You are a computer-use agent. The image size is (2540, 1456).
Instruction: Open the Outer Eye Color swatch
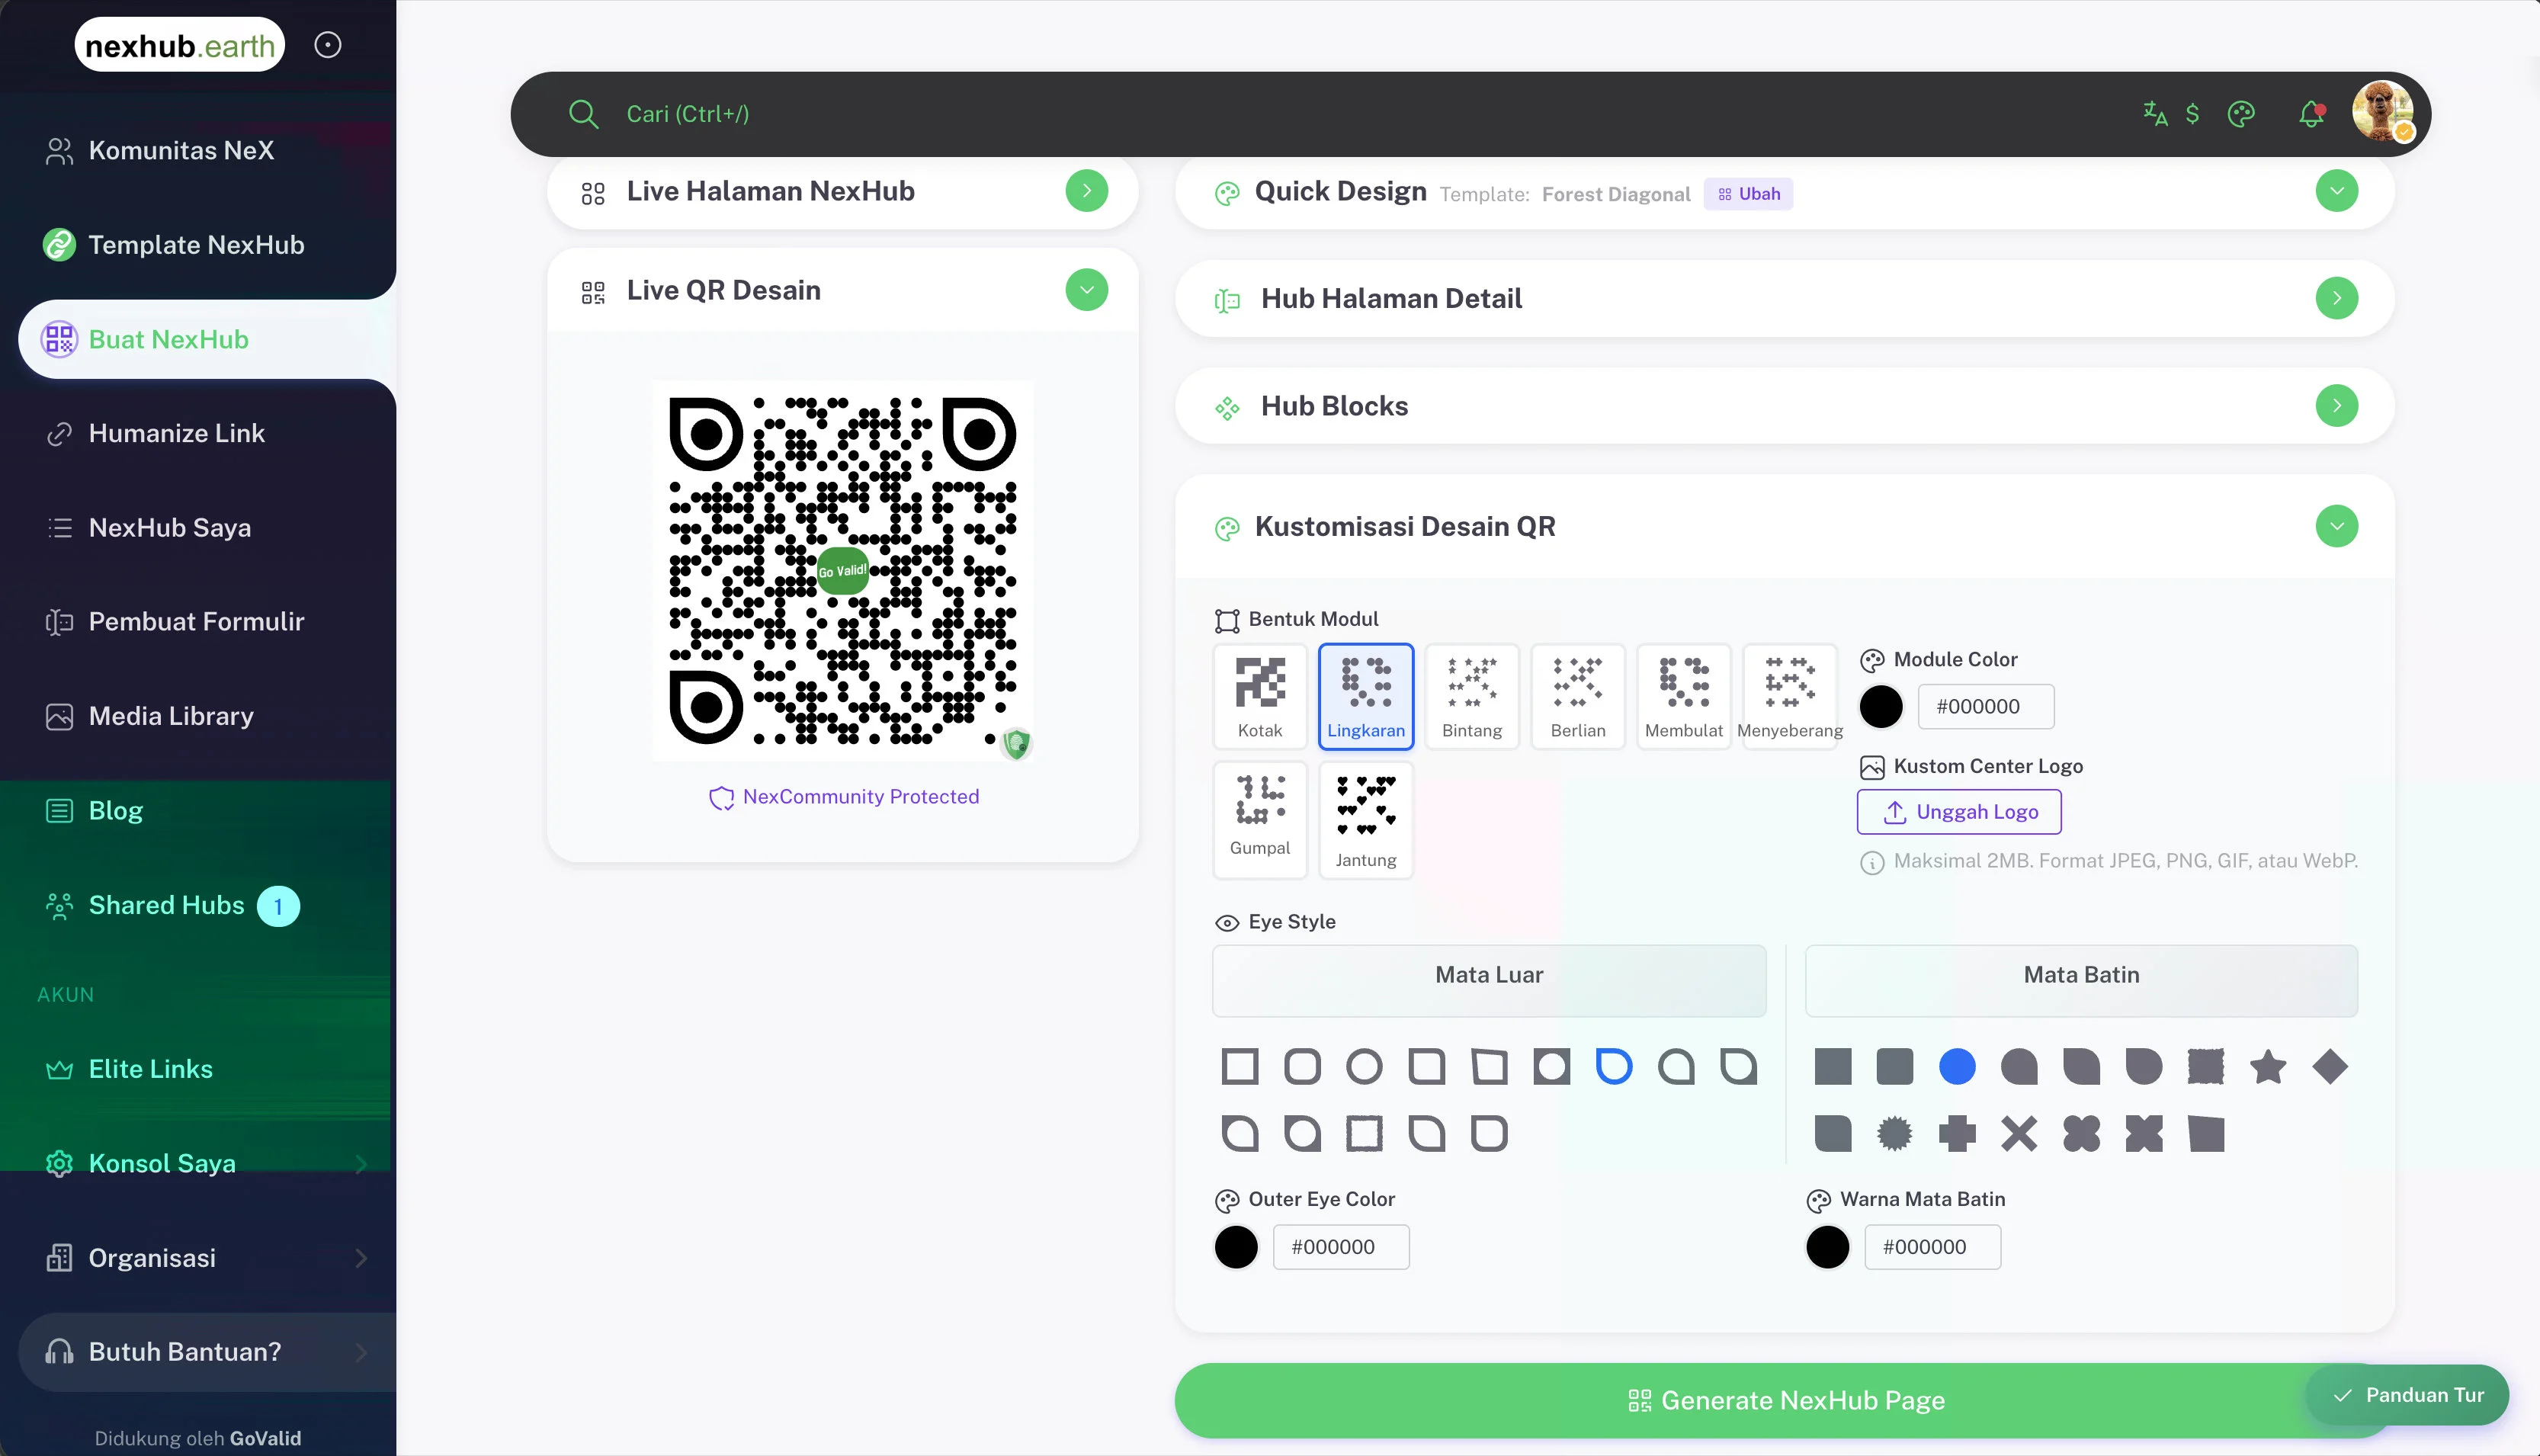tap(1236, 1247)
